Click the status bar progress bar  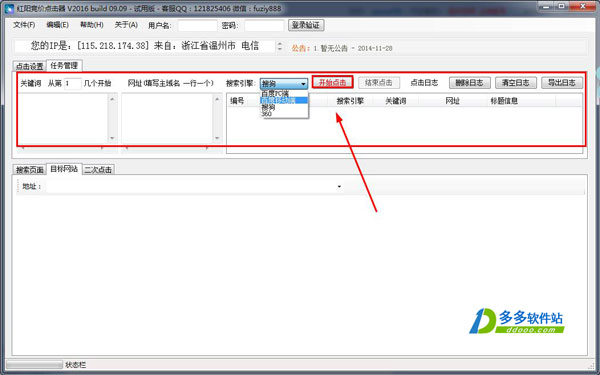click(34, 365)
